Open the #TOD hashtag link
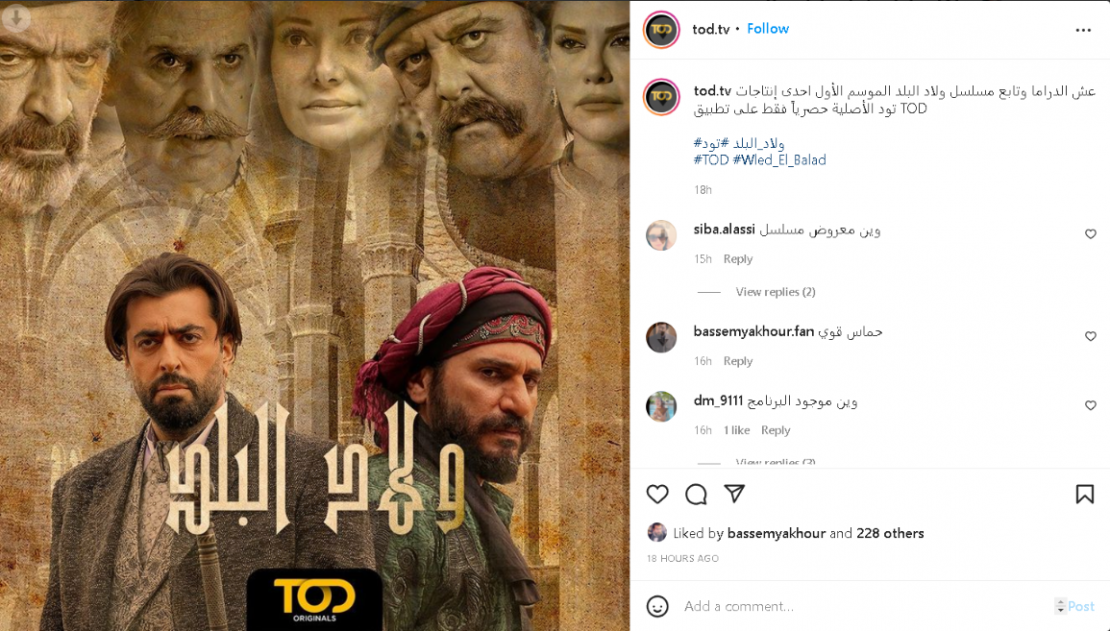 711,160
